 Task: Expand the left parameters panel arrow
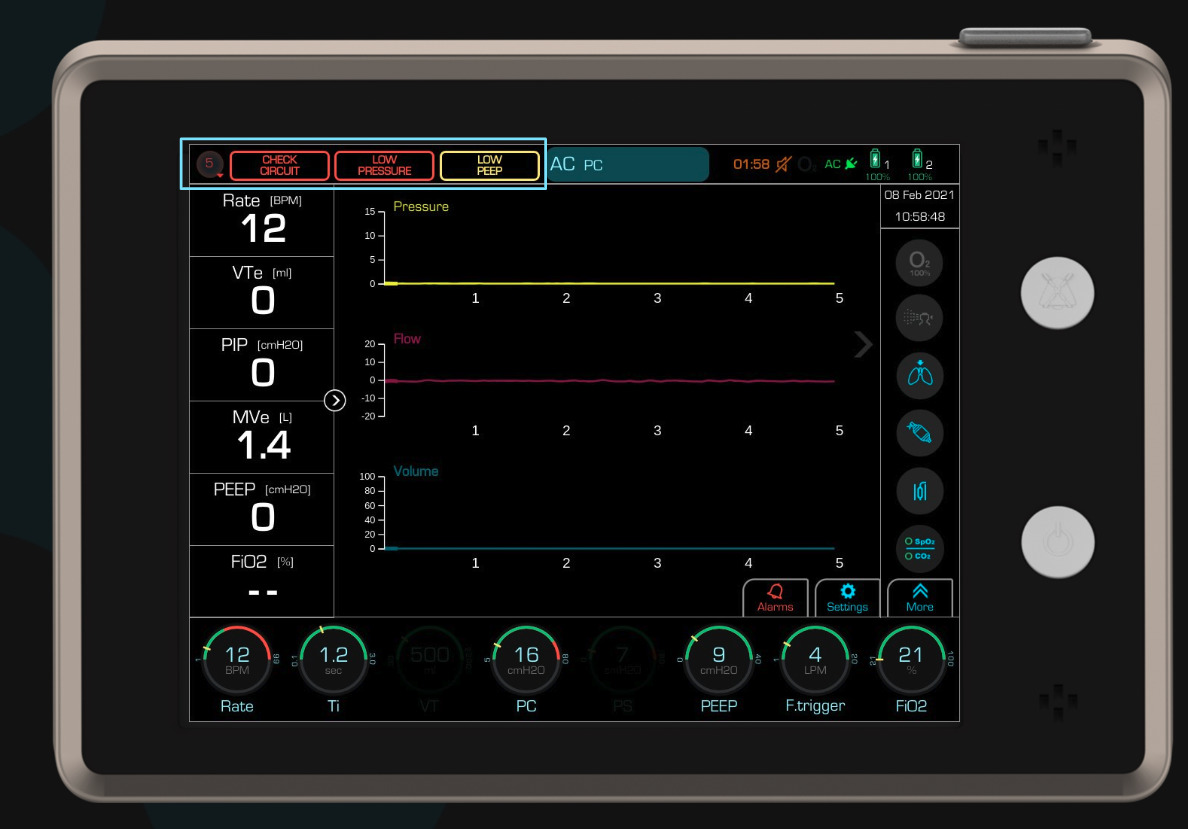click(x=335, y=400)
